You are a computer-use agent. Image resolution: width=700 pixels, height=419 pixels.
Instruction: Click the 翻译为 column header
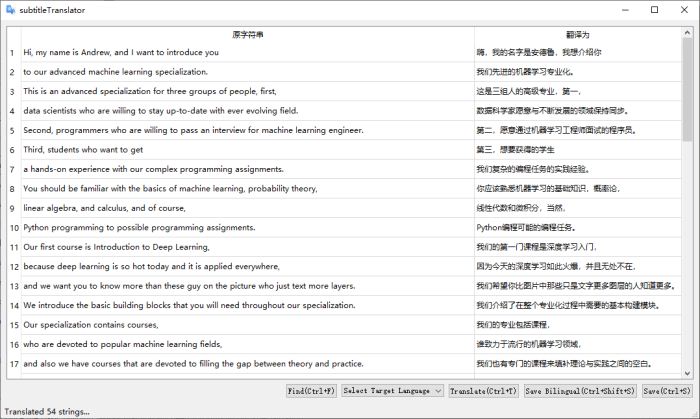click(x=578, y=34)
